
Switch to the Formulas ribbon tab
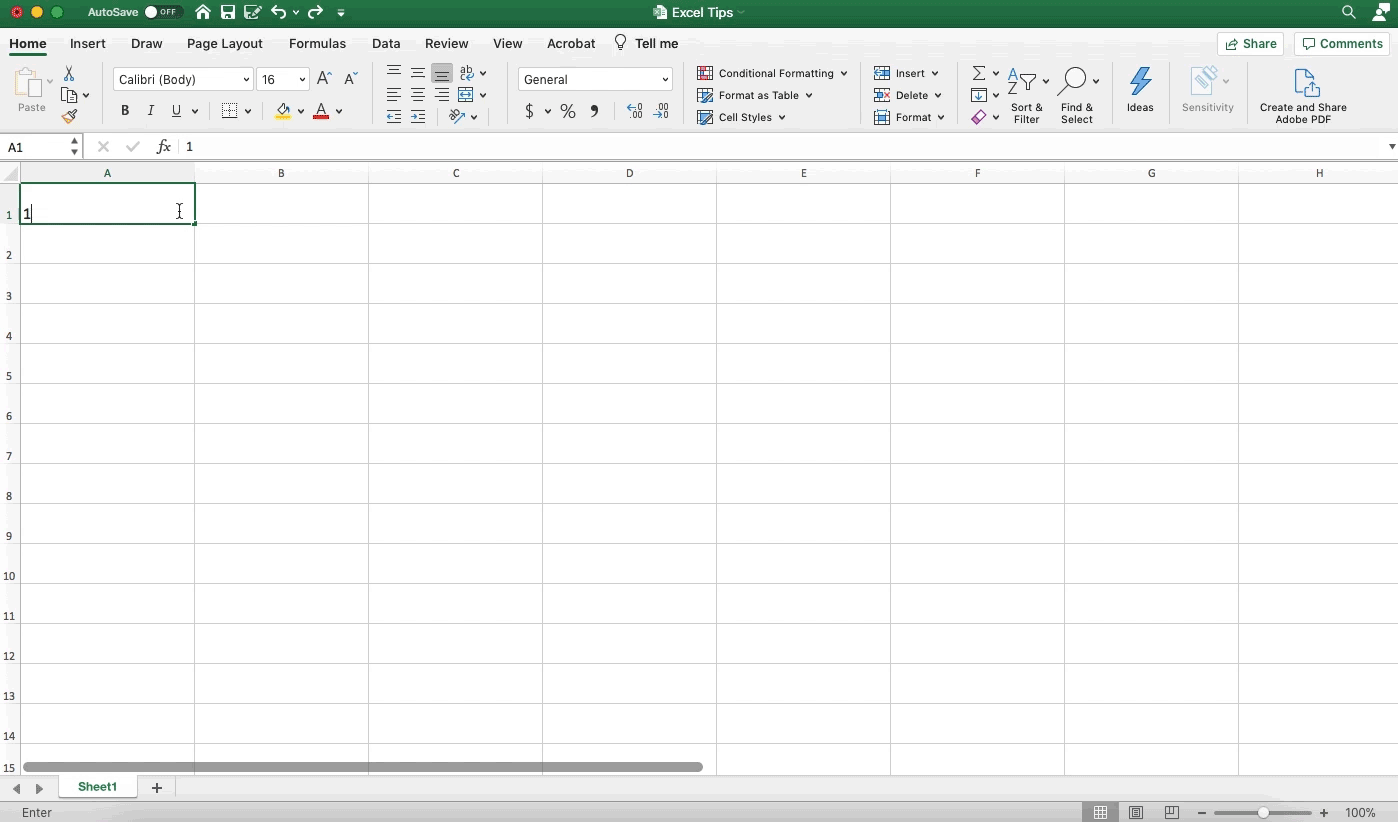coord(317,44)
